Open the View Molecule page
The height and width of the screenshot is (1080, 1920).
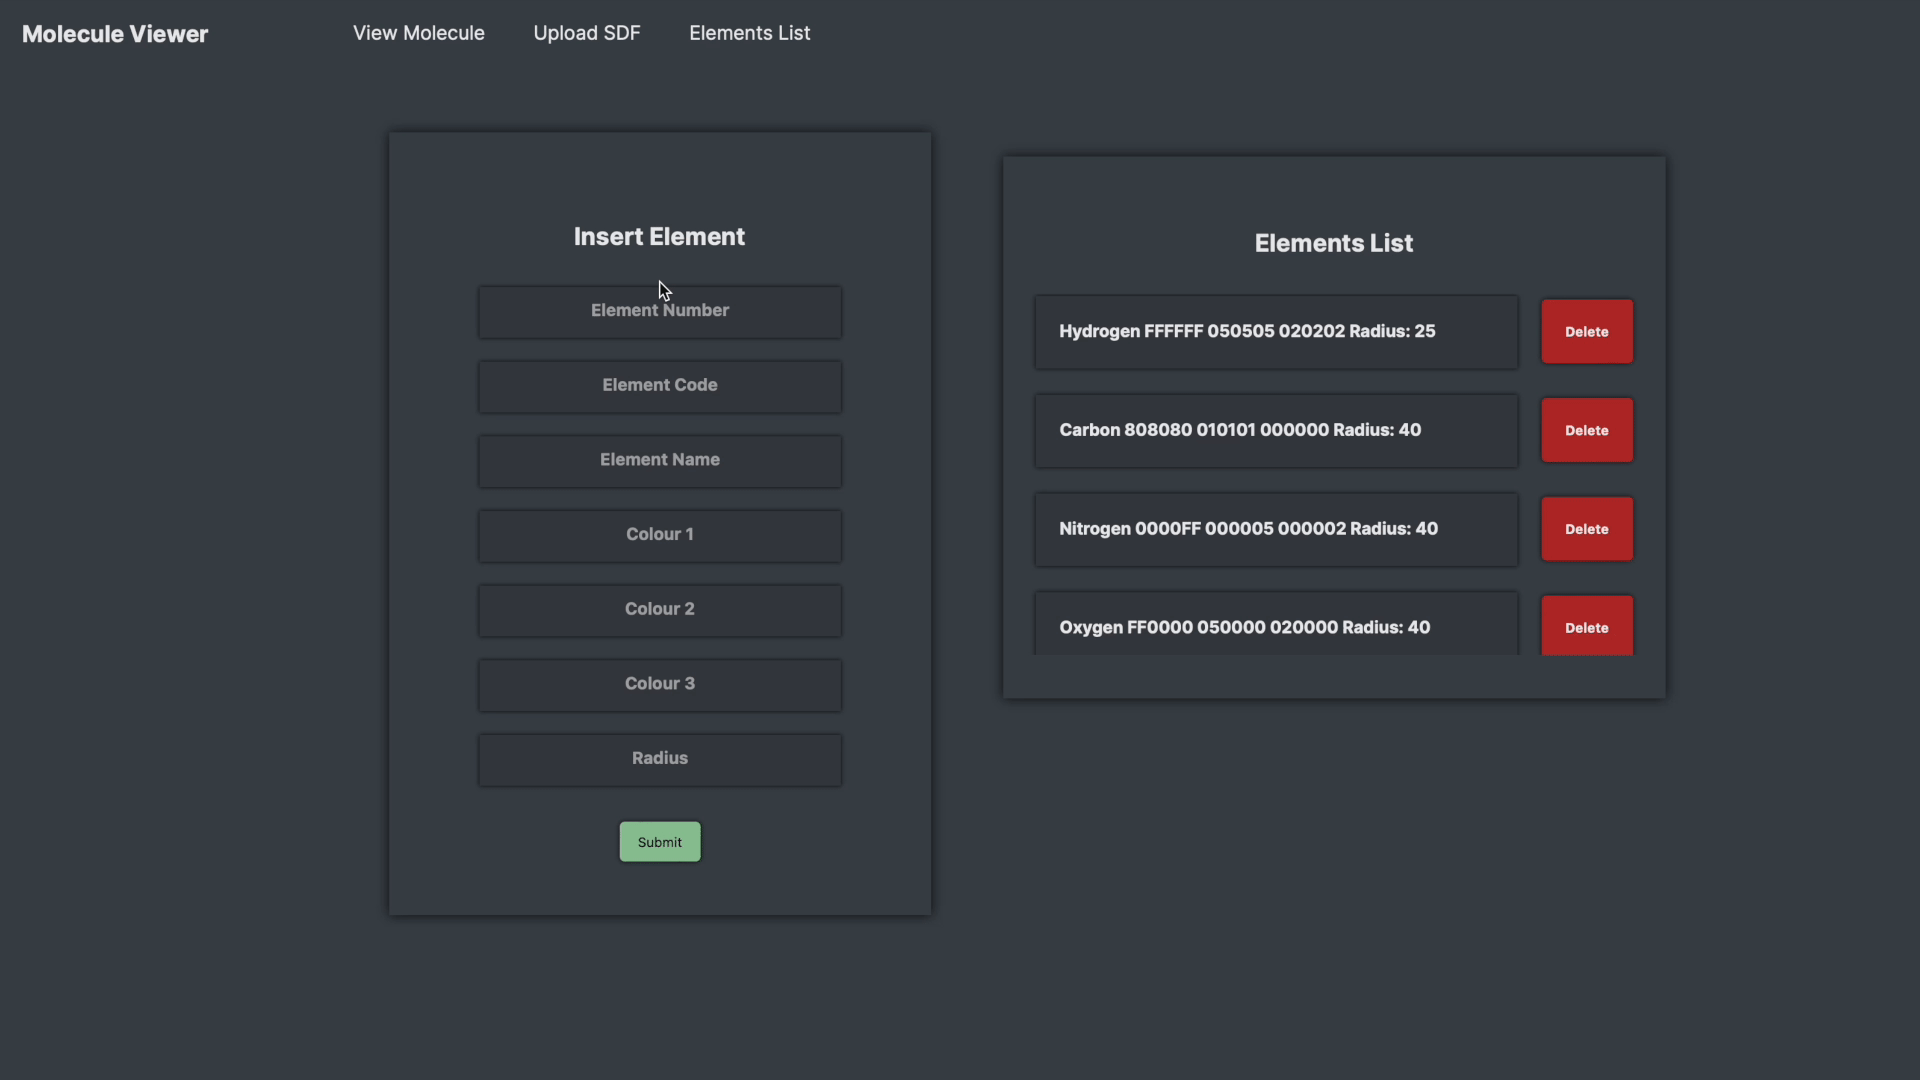click(x=418, y=33)
